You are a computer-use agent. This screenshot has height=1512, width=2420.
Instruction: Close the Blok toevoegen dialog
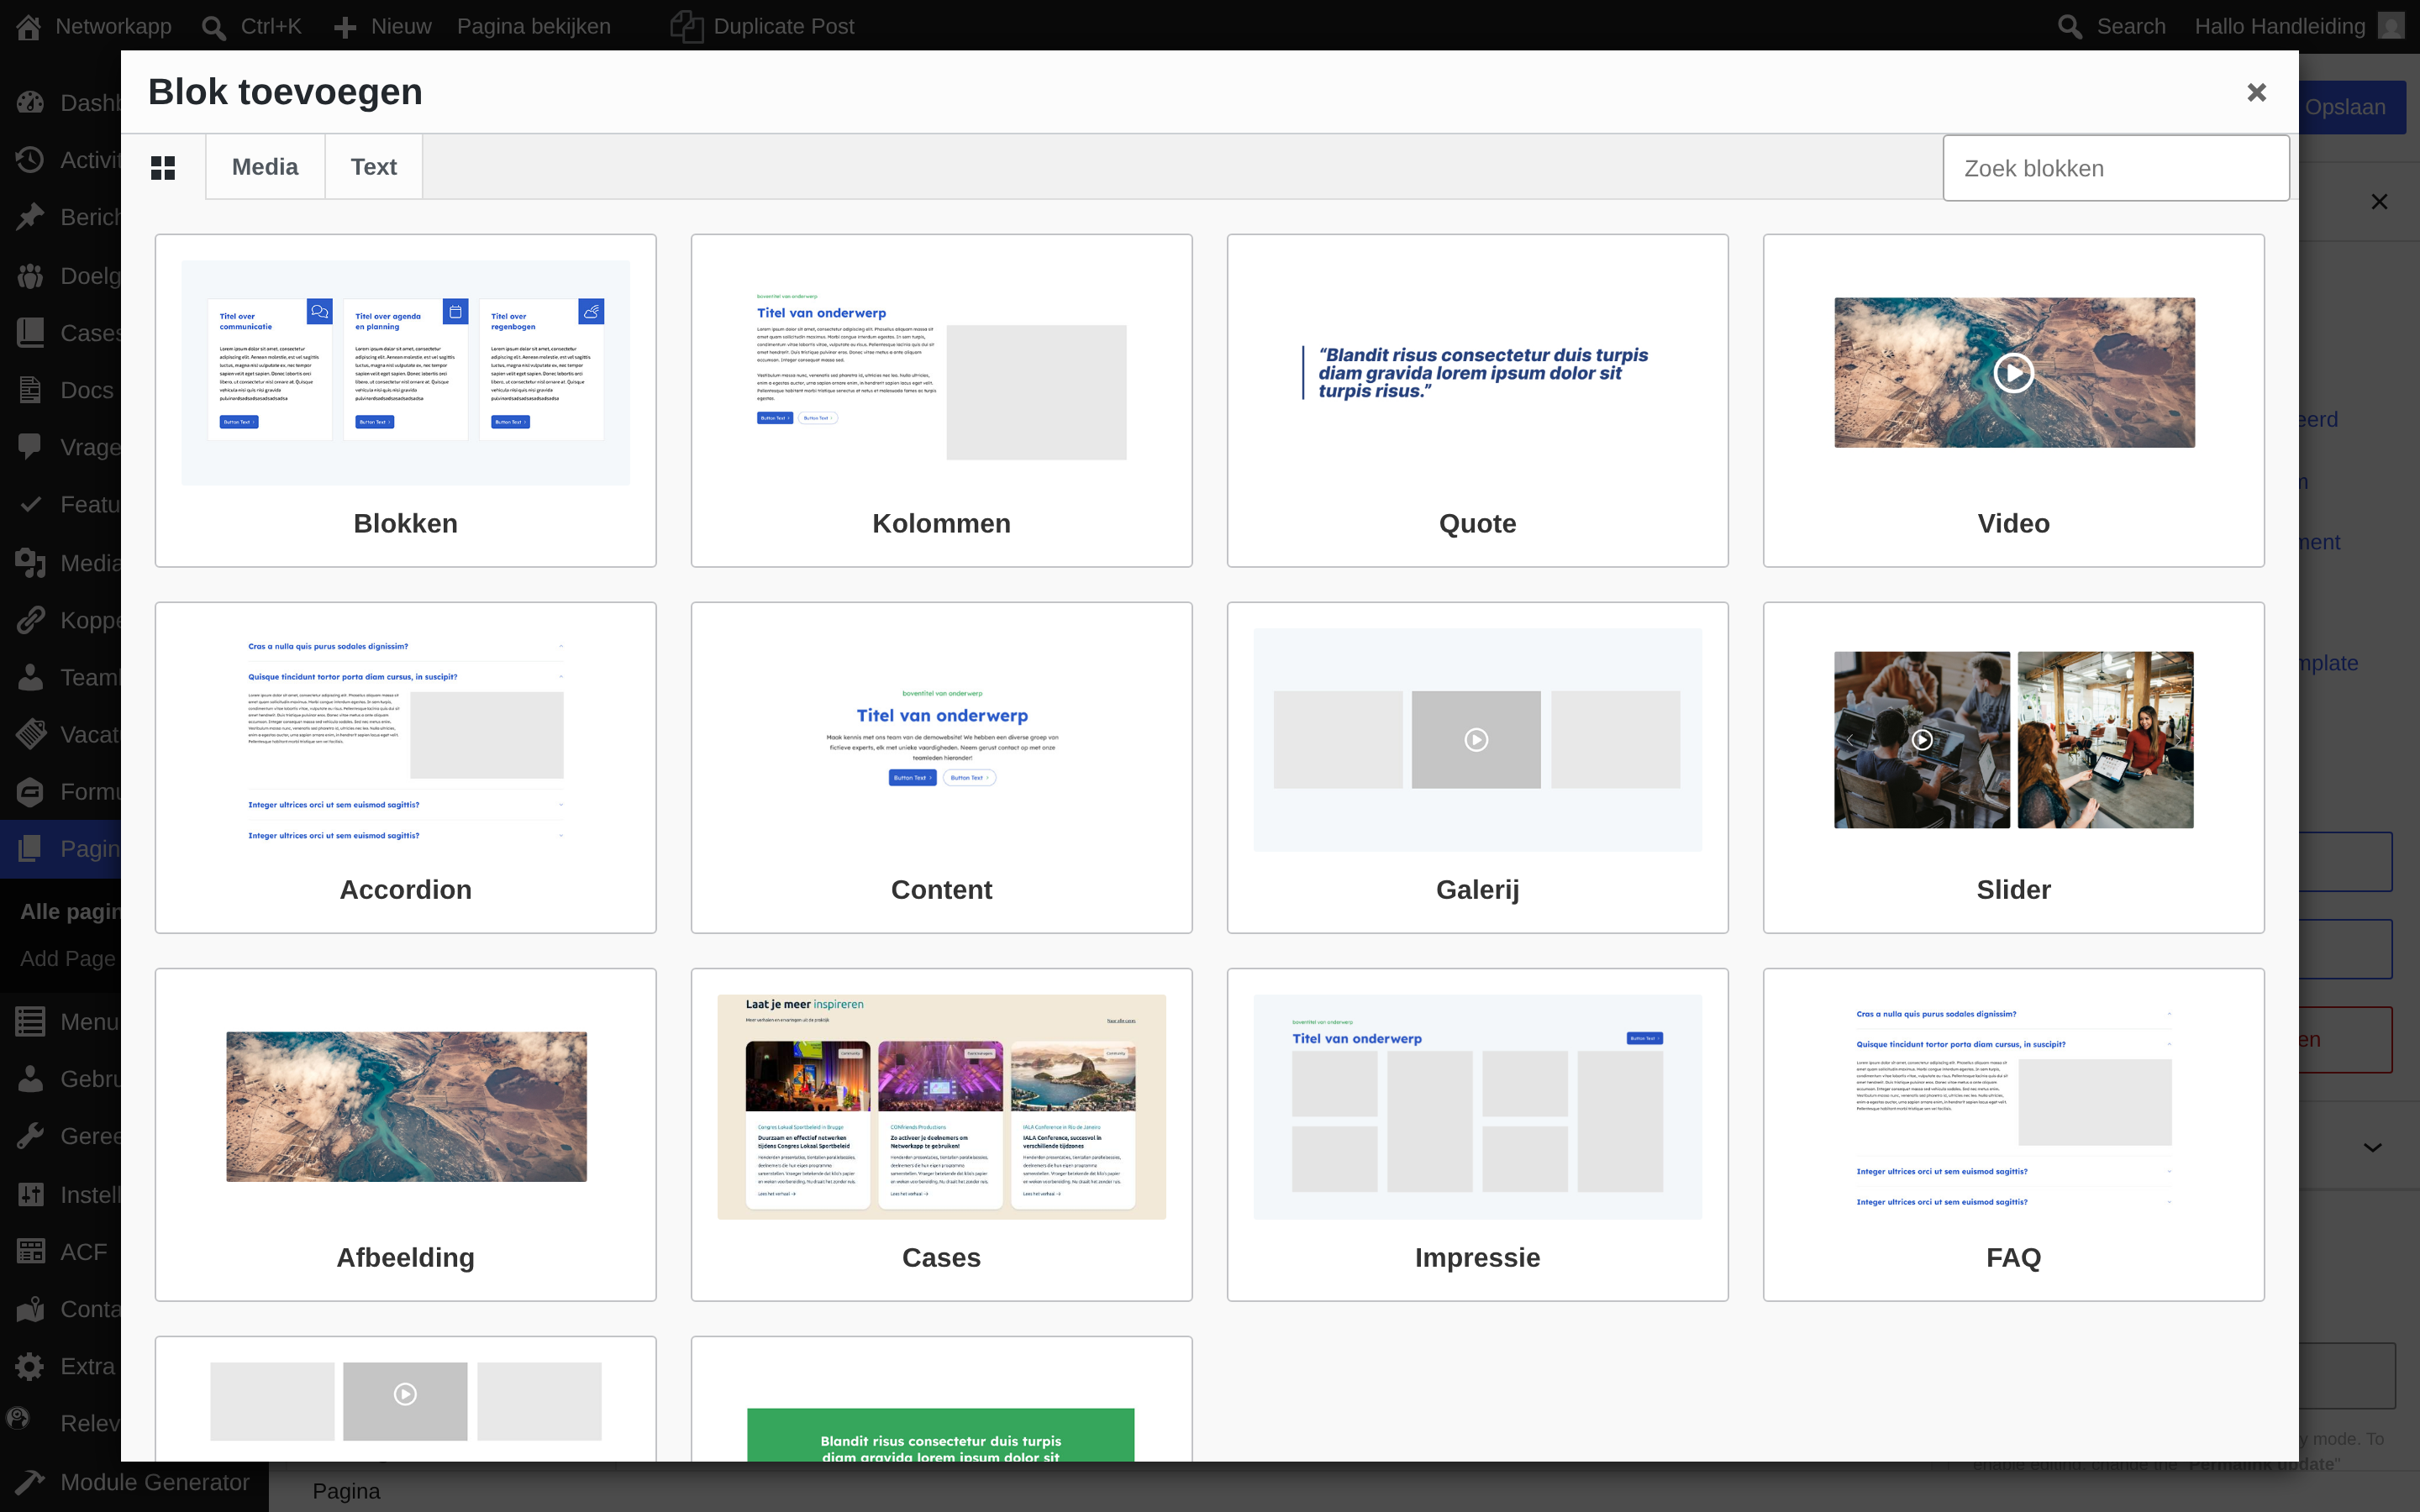tap(2256, 92)
